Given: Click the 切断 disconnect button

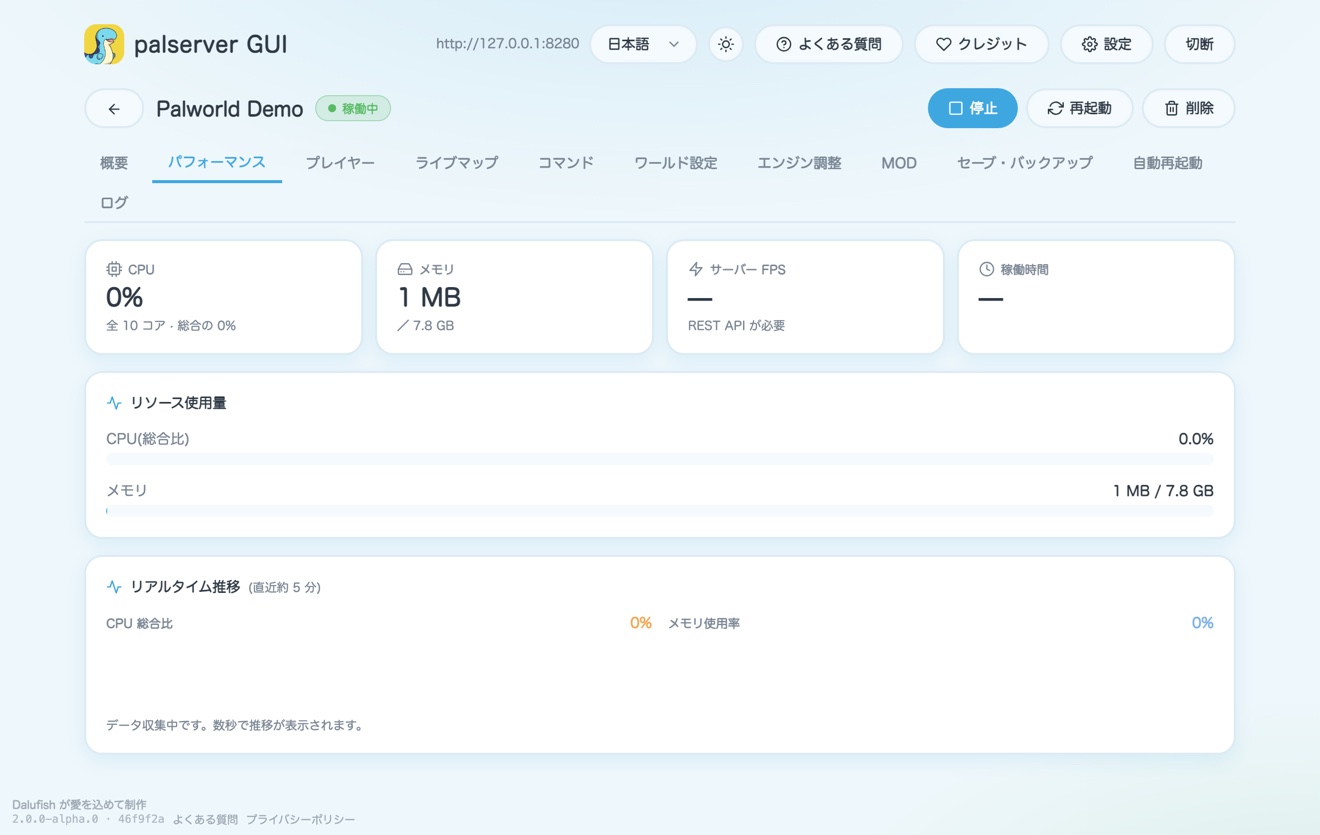Looking at the screenshot, I should click(x=1199, y=44).
